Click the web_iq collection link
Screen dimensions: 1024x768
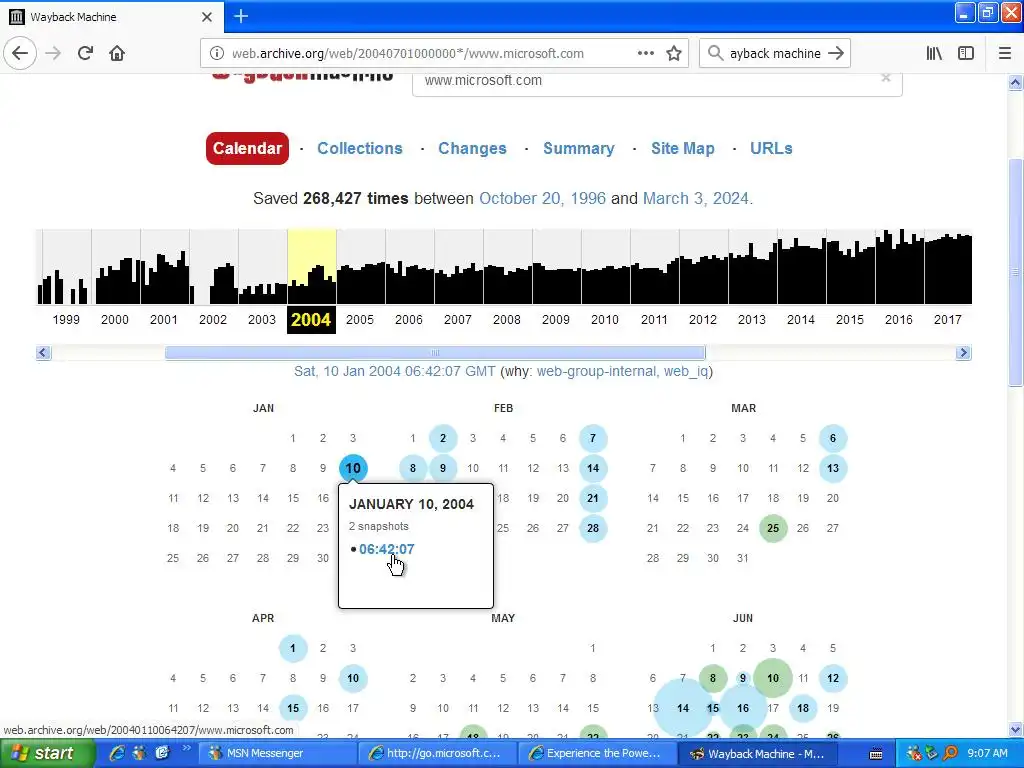coord(686,372)
